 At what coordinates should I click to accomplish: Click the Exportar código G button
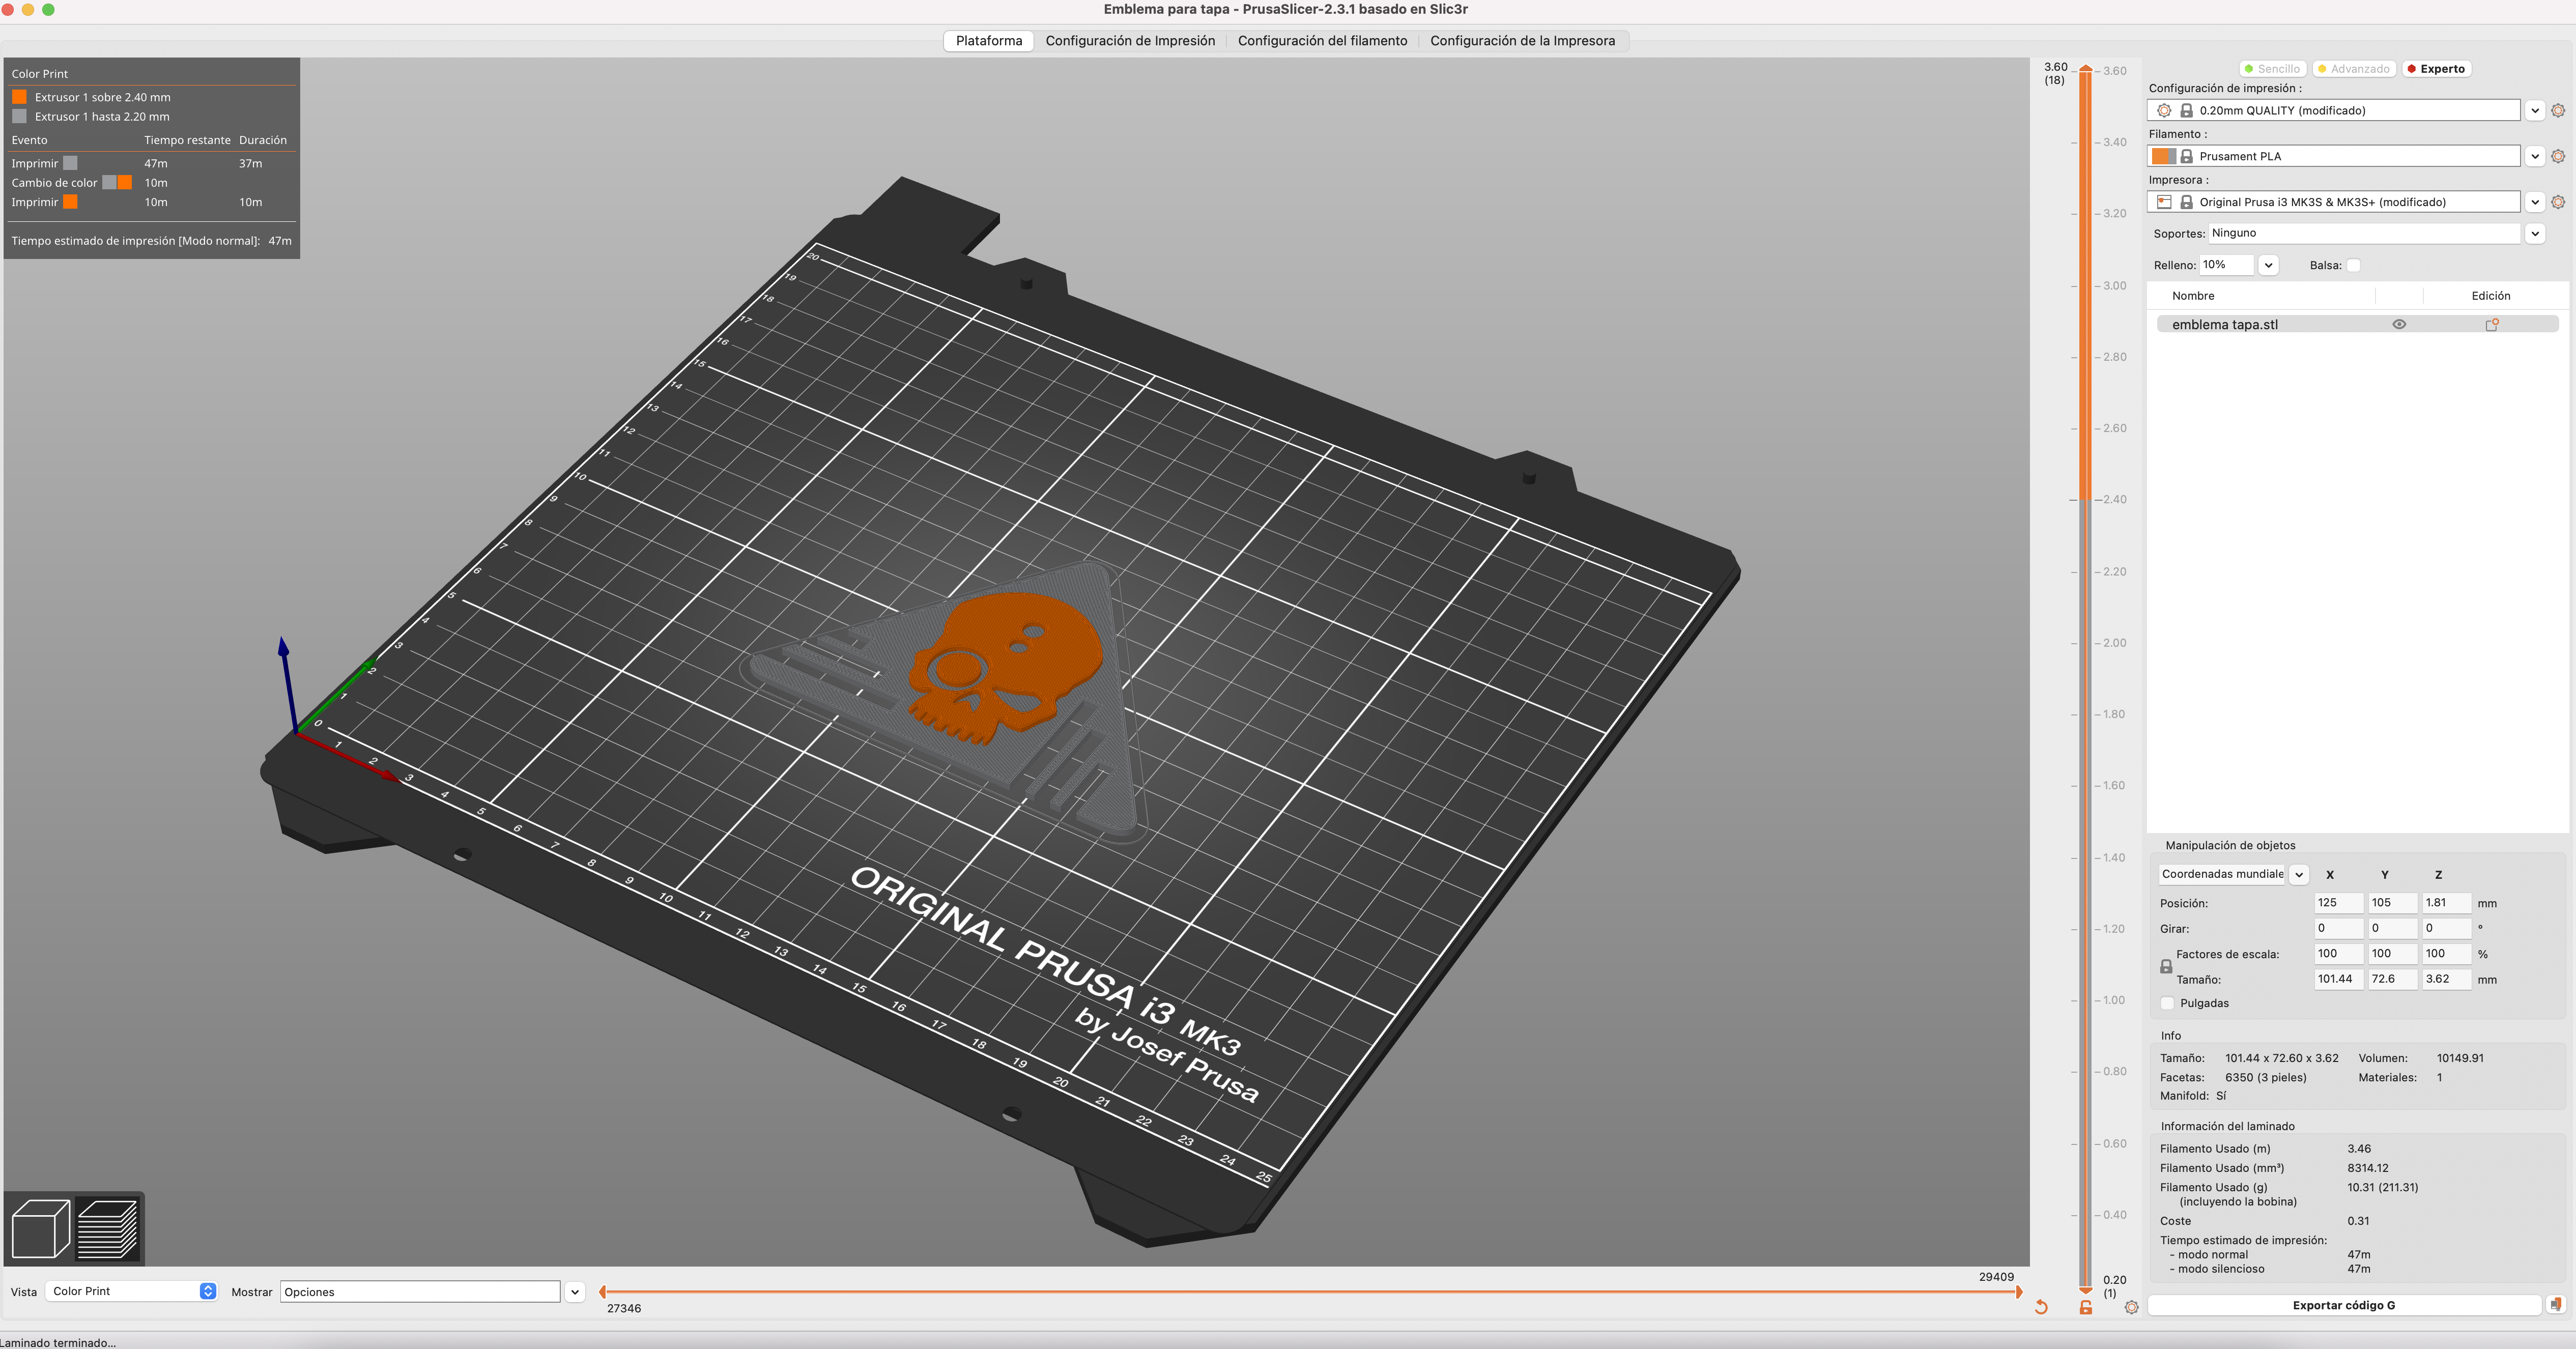(2343, 1305)
